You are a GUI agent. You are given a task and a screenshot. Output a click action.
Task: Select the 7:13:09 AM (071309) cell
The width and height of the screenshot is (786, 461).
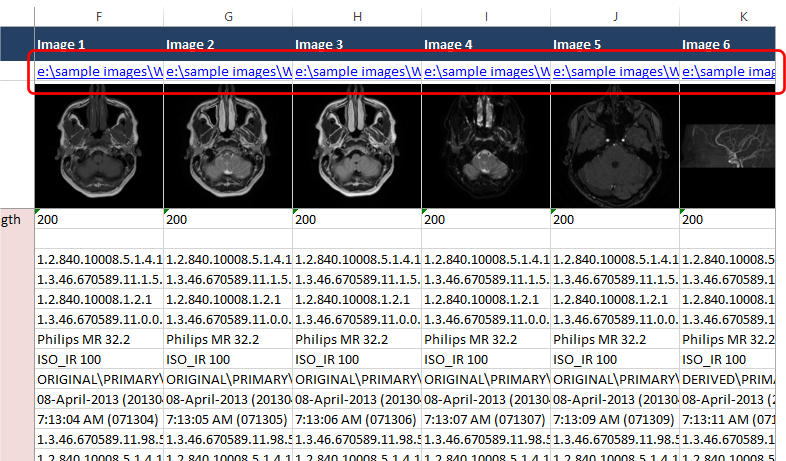pos(615,420)
